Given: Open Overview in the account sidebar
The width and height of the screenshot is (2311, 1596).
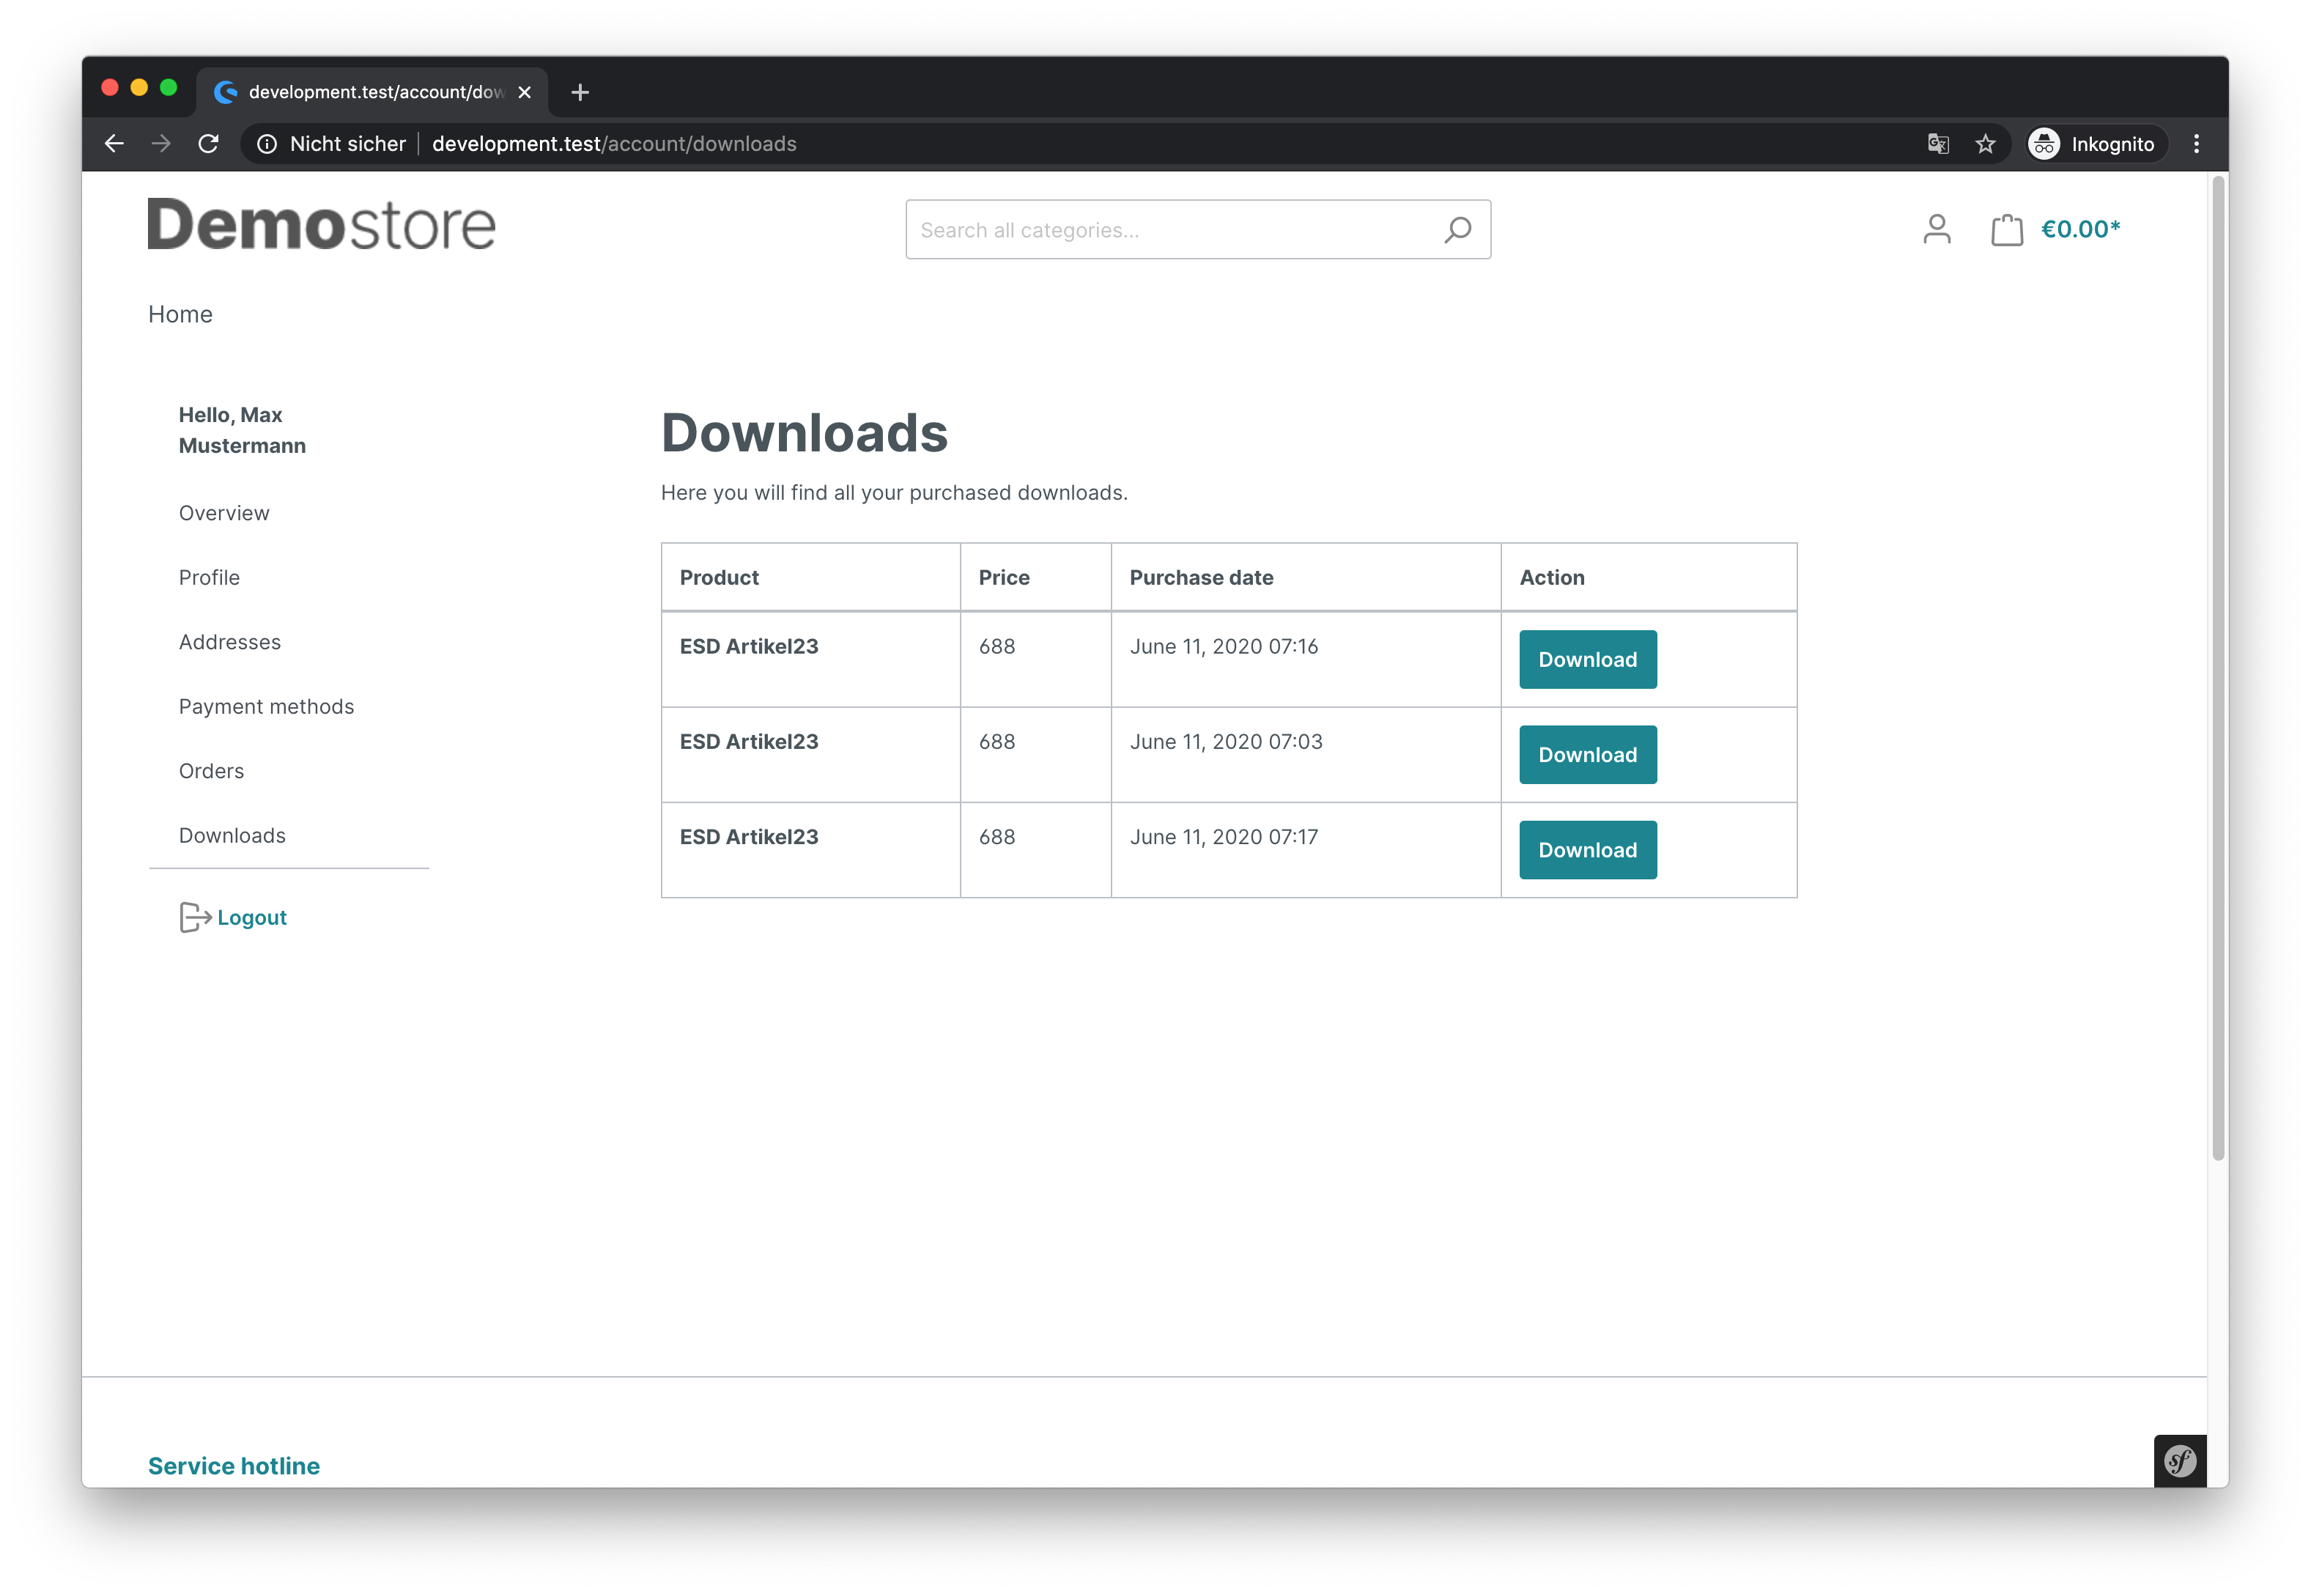Looking at the screenshot, I should [224, 513].
